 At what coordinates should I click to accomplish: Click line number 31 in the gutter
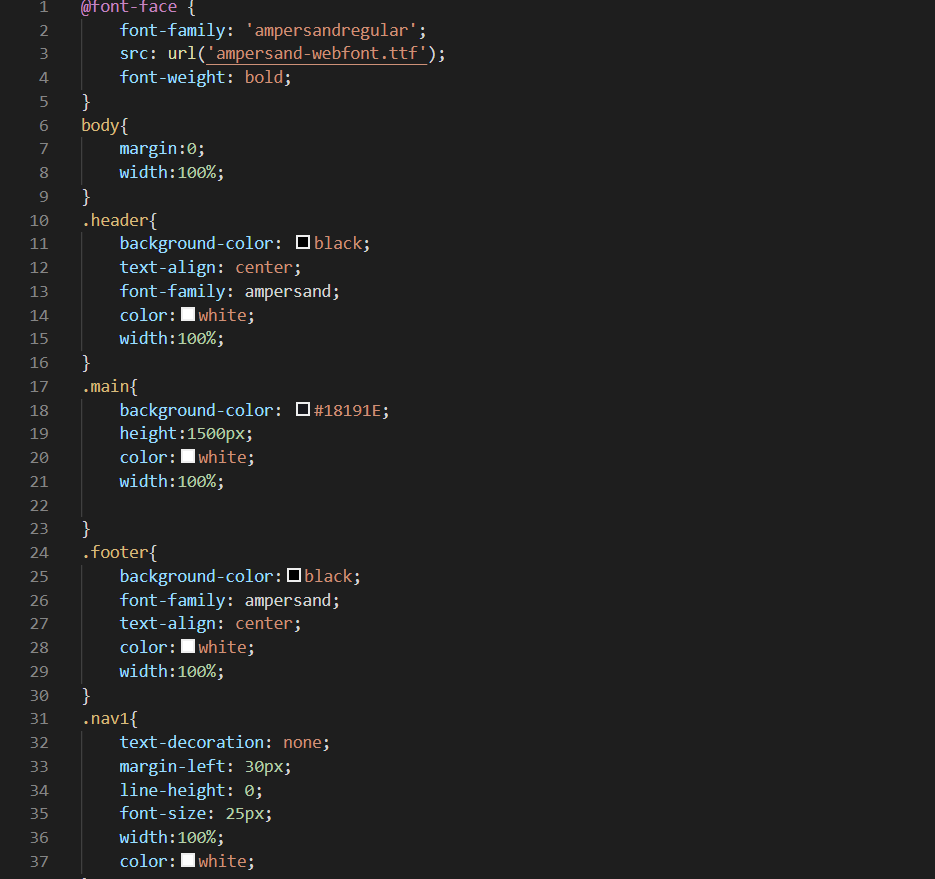click(39, 719)
